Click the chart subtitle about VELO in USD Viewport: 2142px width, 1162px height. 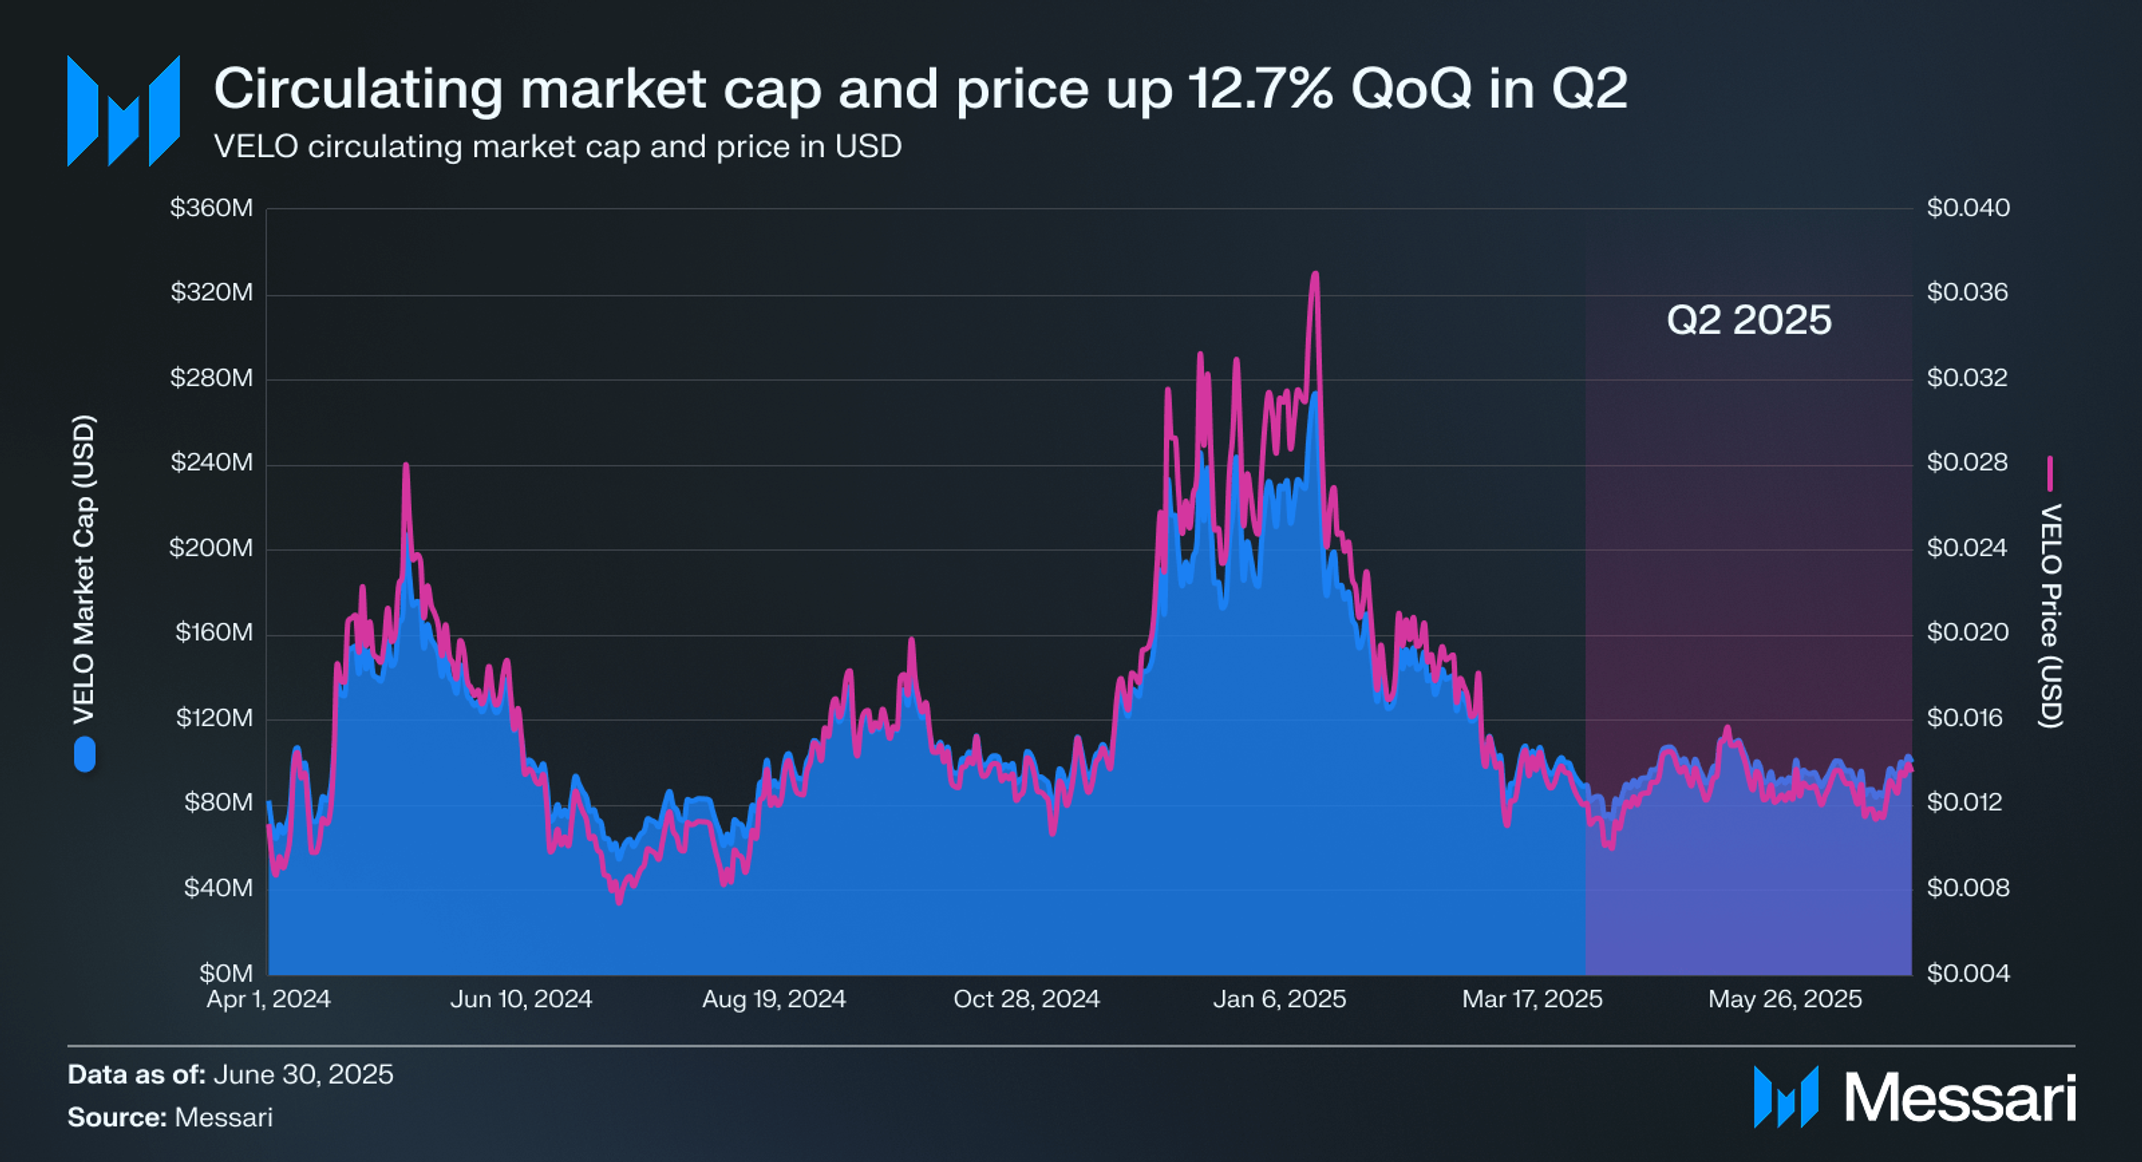pos(558,147)
